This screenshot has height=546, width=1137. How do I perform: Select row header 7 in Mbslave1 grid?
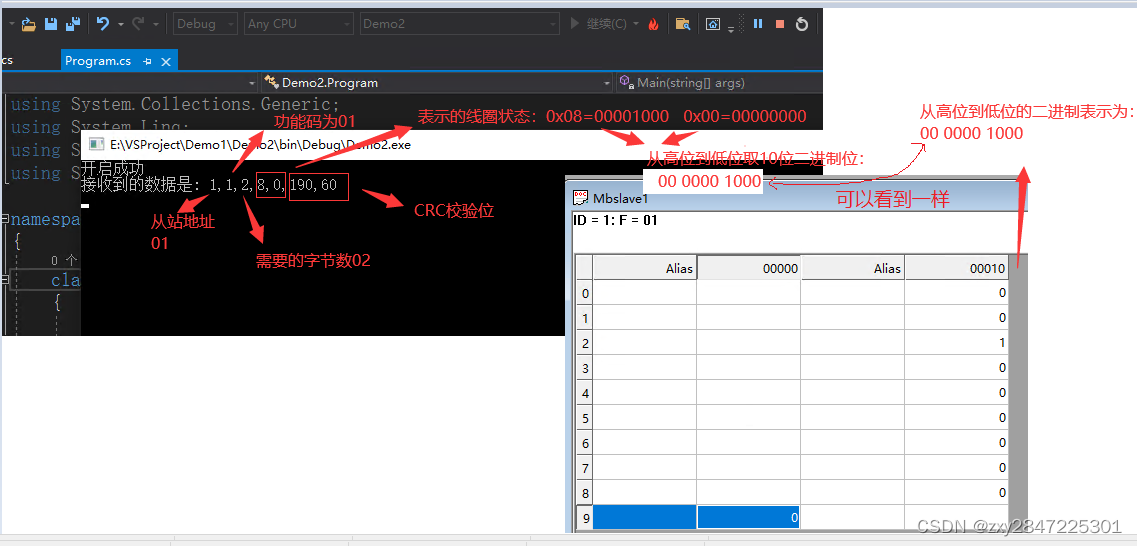click(x=584, y=468)
